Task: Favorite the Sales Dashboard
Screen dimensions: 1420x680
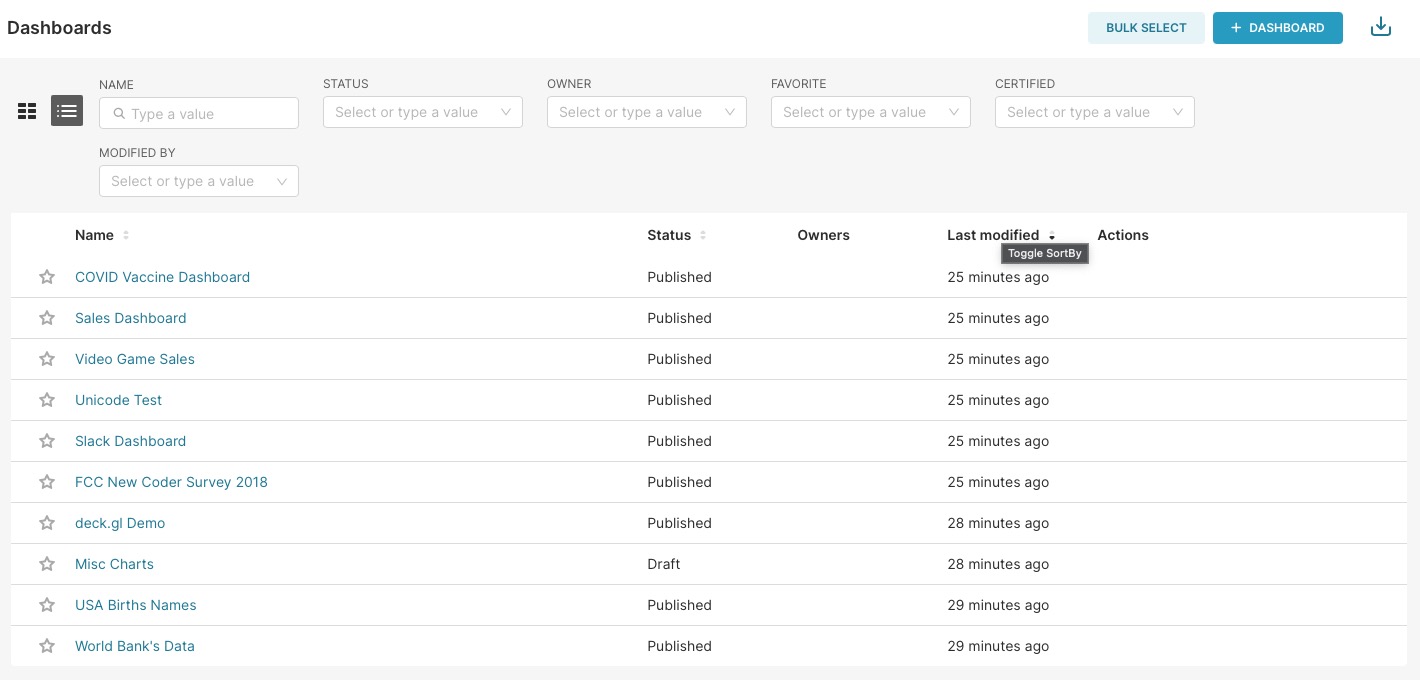Action: coord(46,318)
